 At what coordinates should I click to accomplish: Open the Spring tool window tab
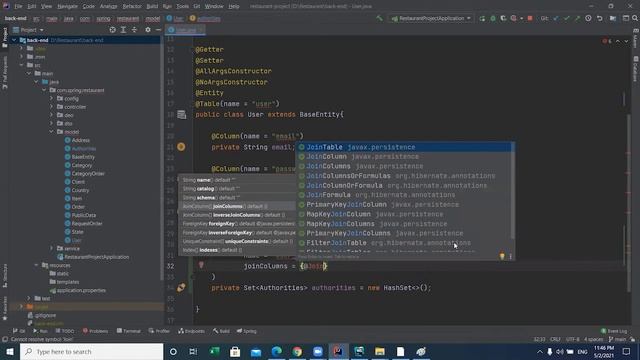[247, 331]
